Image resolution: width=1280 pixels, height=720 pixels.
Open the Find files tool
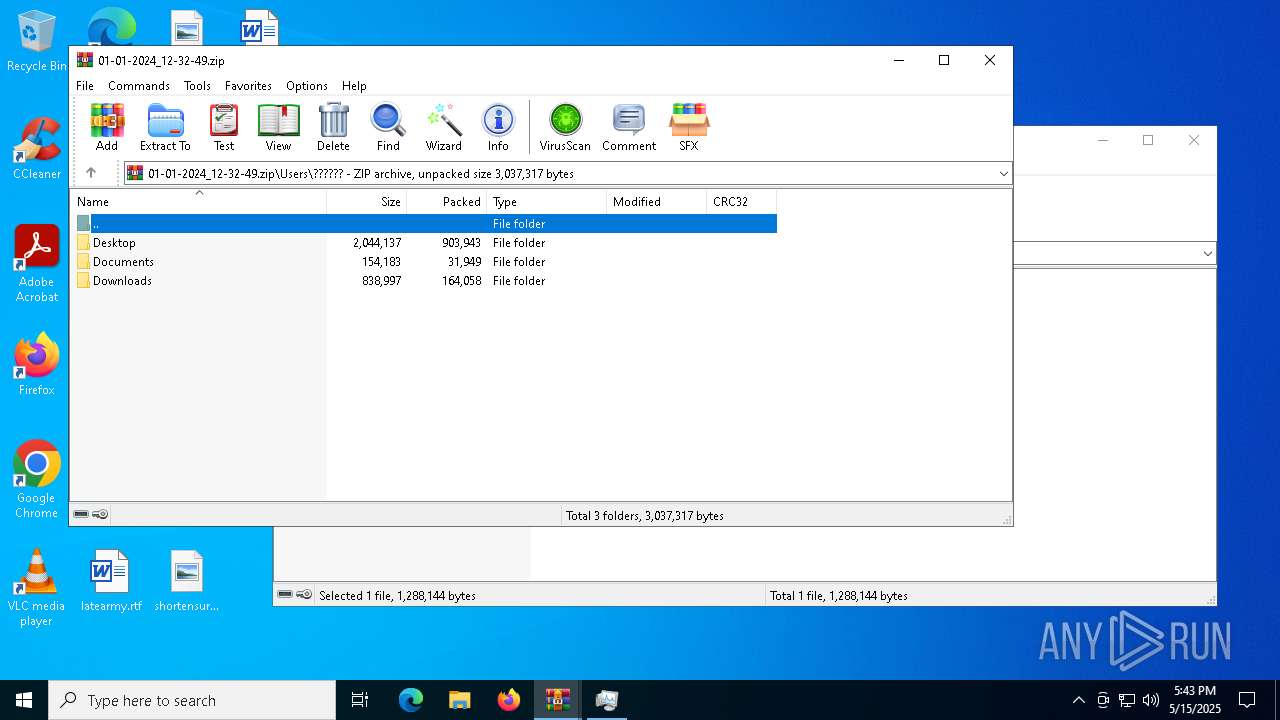click(388, 127)
